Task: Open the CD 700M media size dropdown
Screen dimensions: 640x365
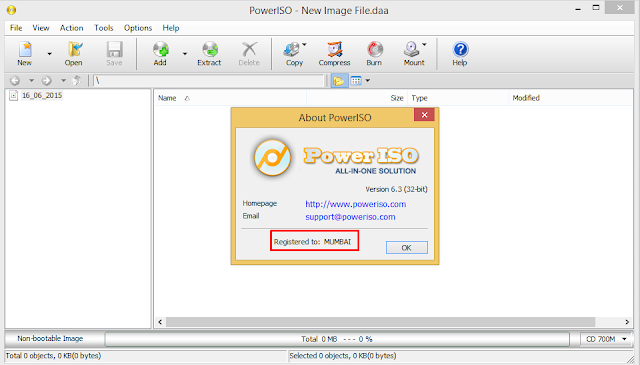Action: point(606,339)
